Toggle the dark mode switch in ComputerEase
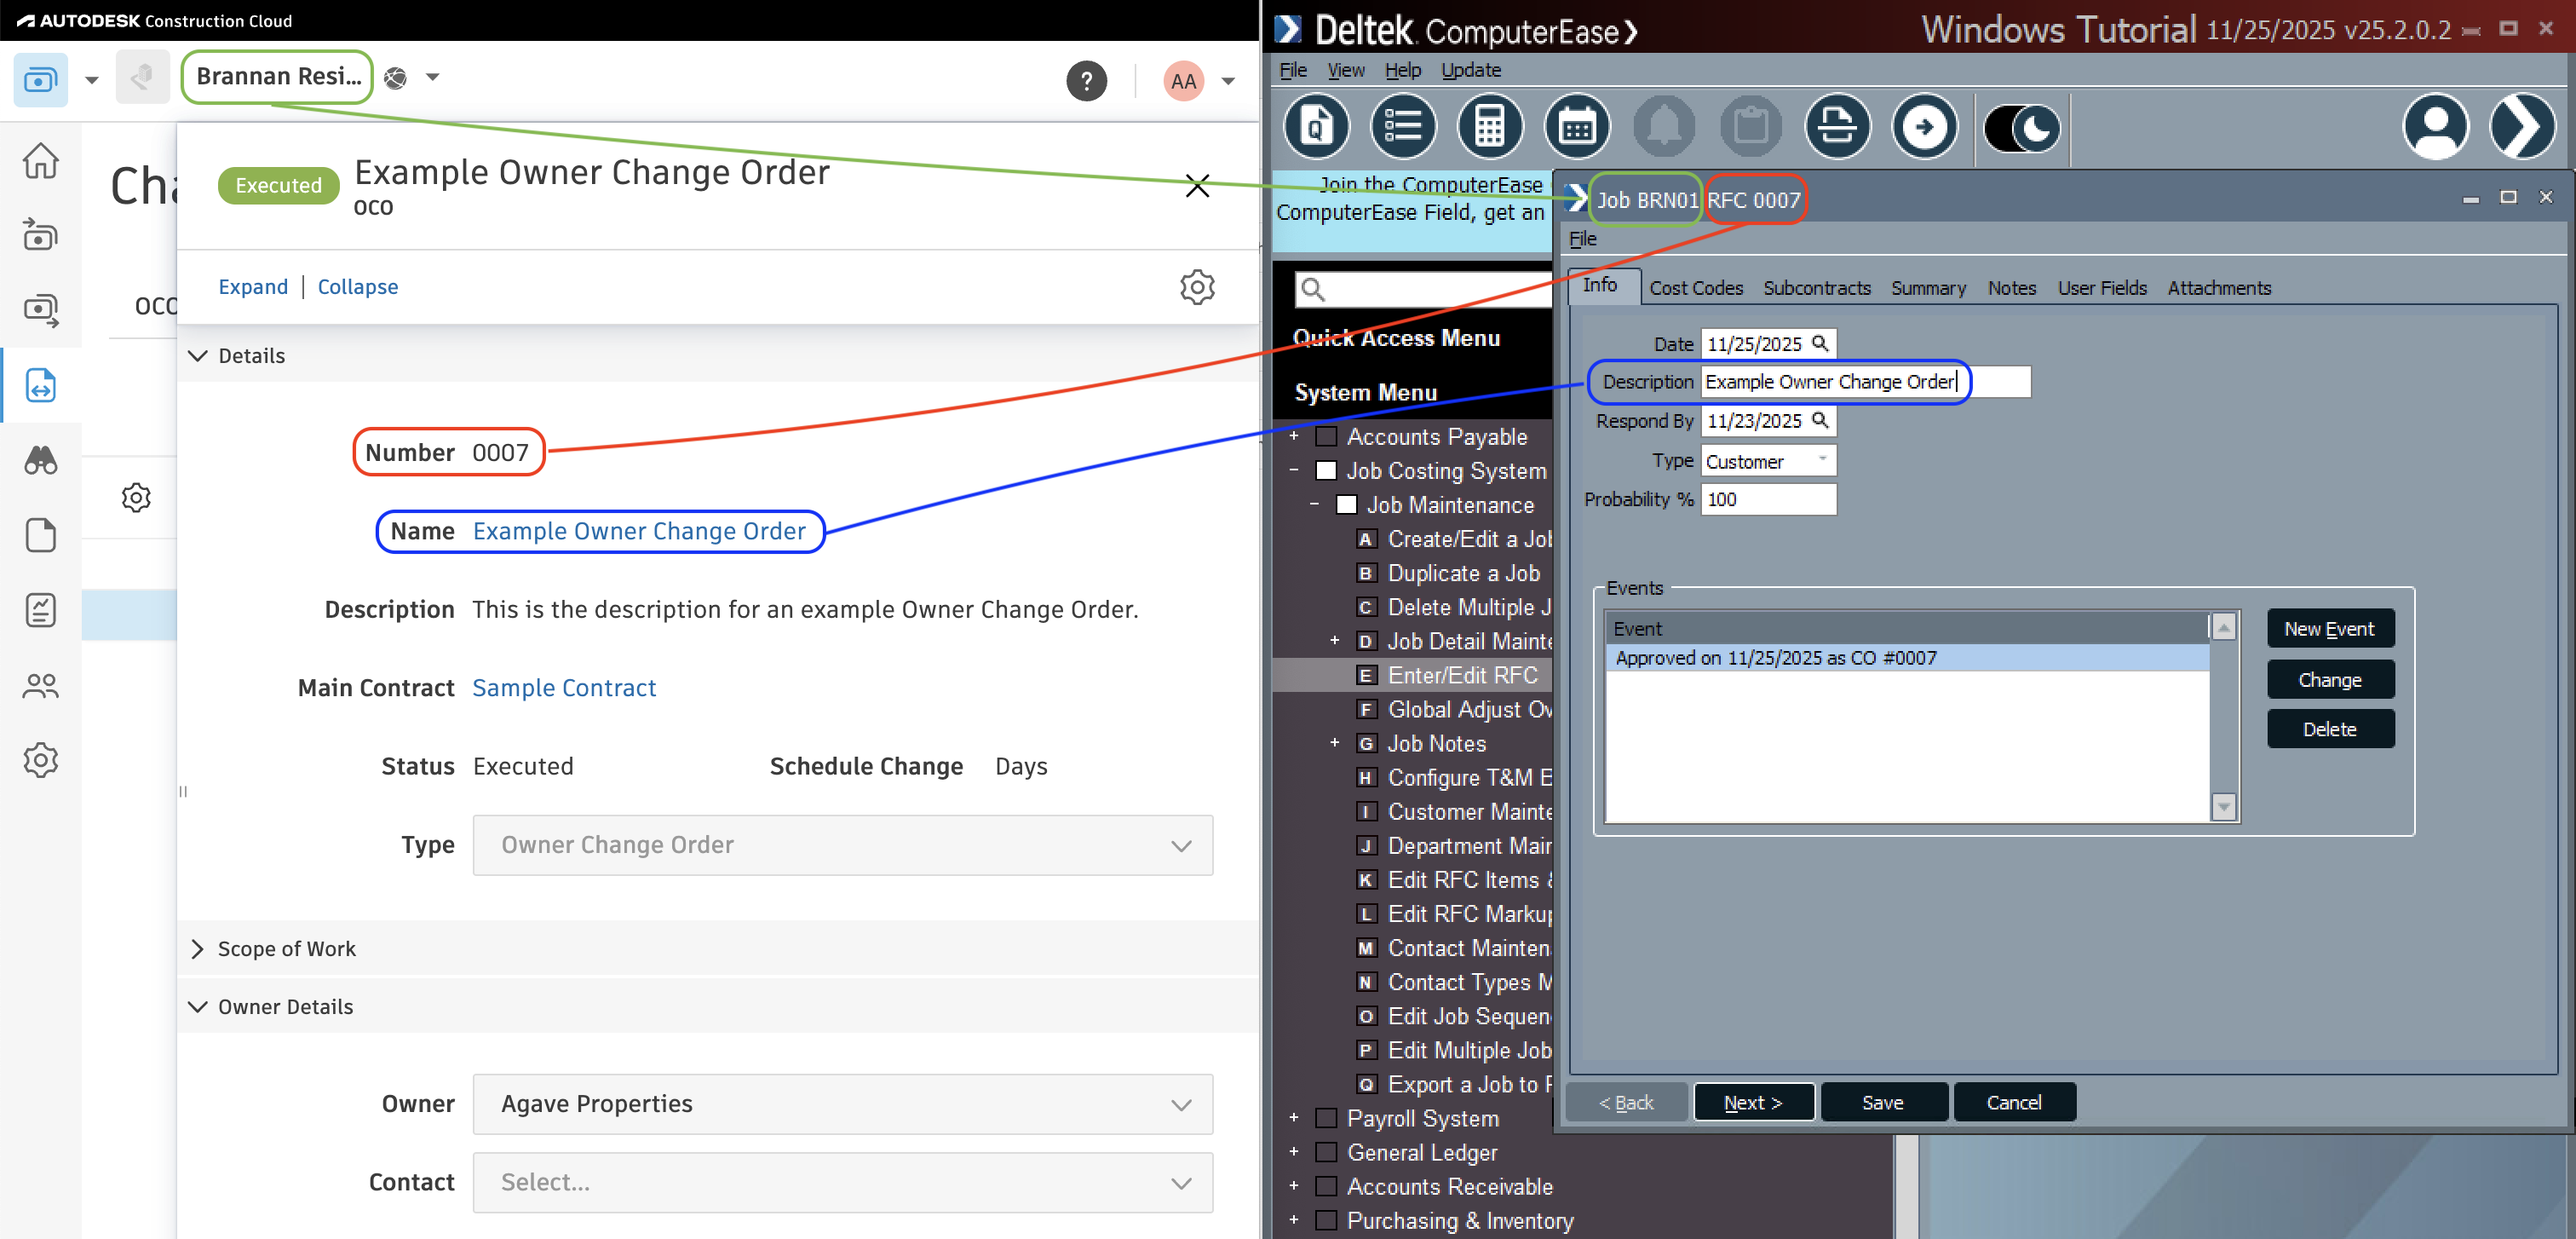2576x1239 pixels. pyautogui.click(x=2021, y=128)
